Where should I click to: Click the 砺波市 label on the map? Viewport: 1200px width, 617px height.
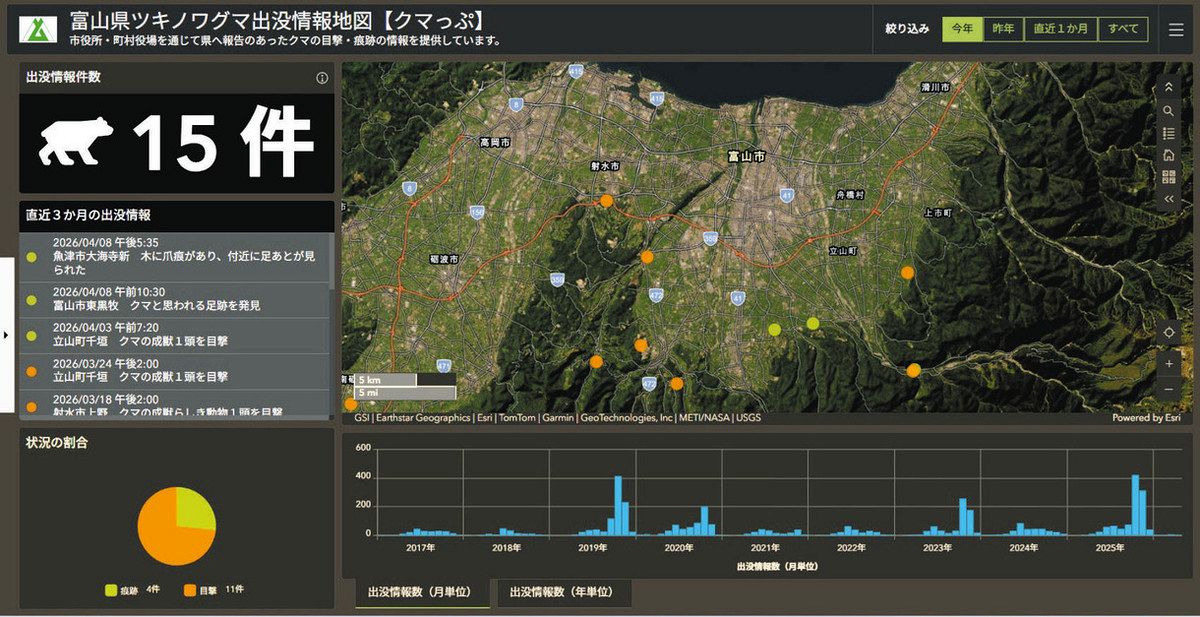coord(443,259)
